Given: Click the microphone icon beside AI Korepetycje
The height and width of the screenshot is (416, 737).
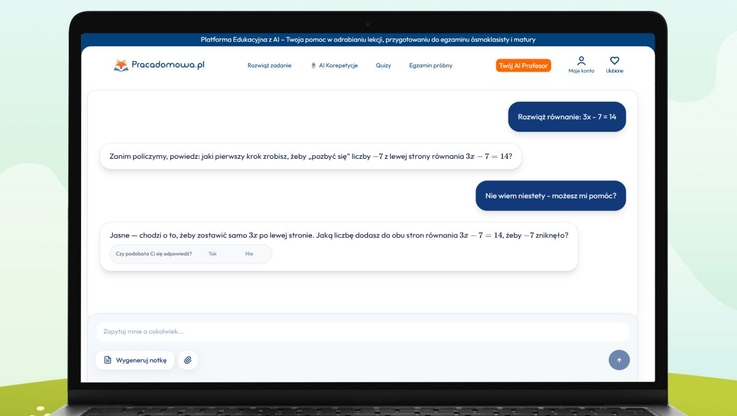Looking at the screenshot, I should (313, 66).
